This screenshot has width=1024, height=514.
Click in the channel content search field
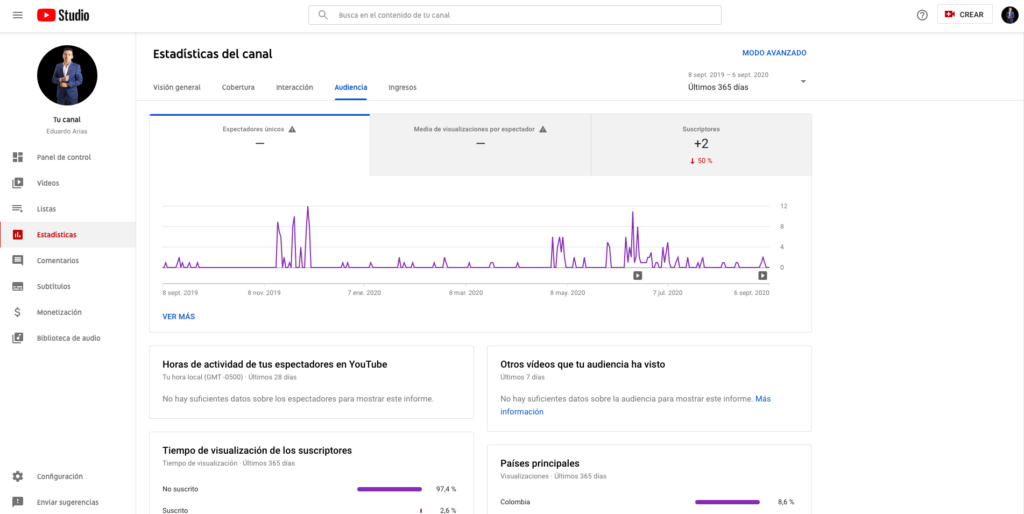point(515,15)
